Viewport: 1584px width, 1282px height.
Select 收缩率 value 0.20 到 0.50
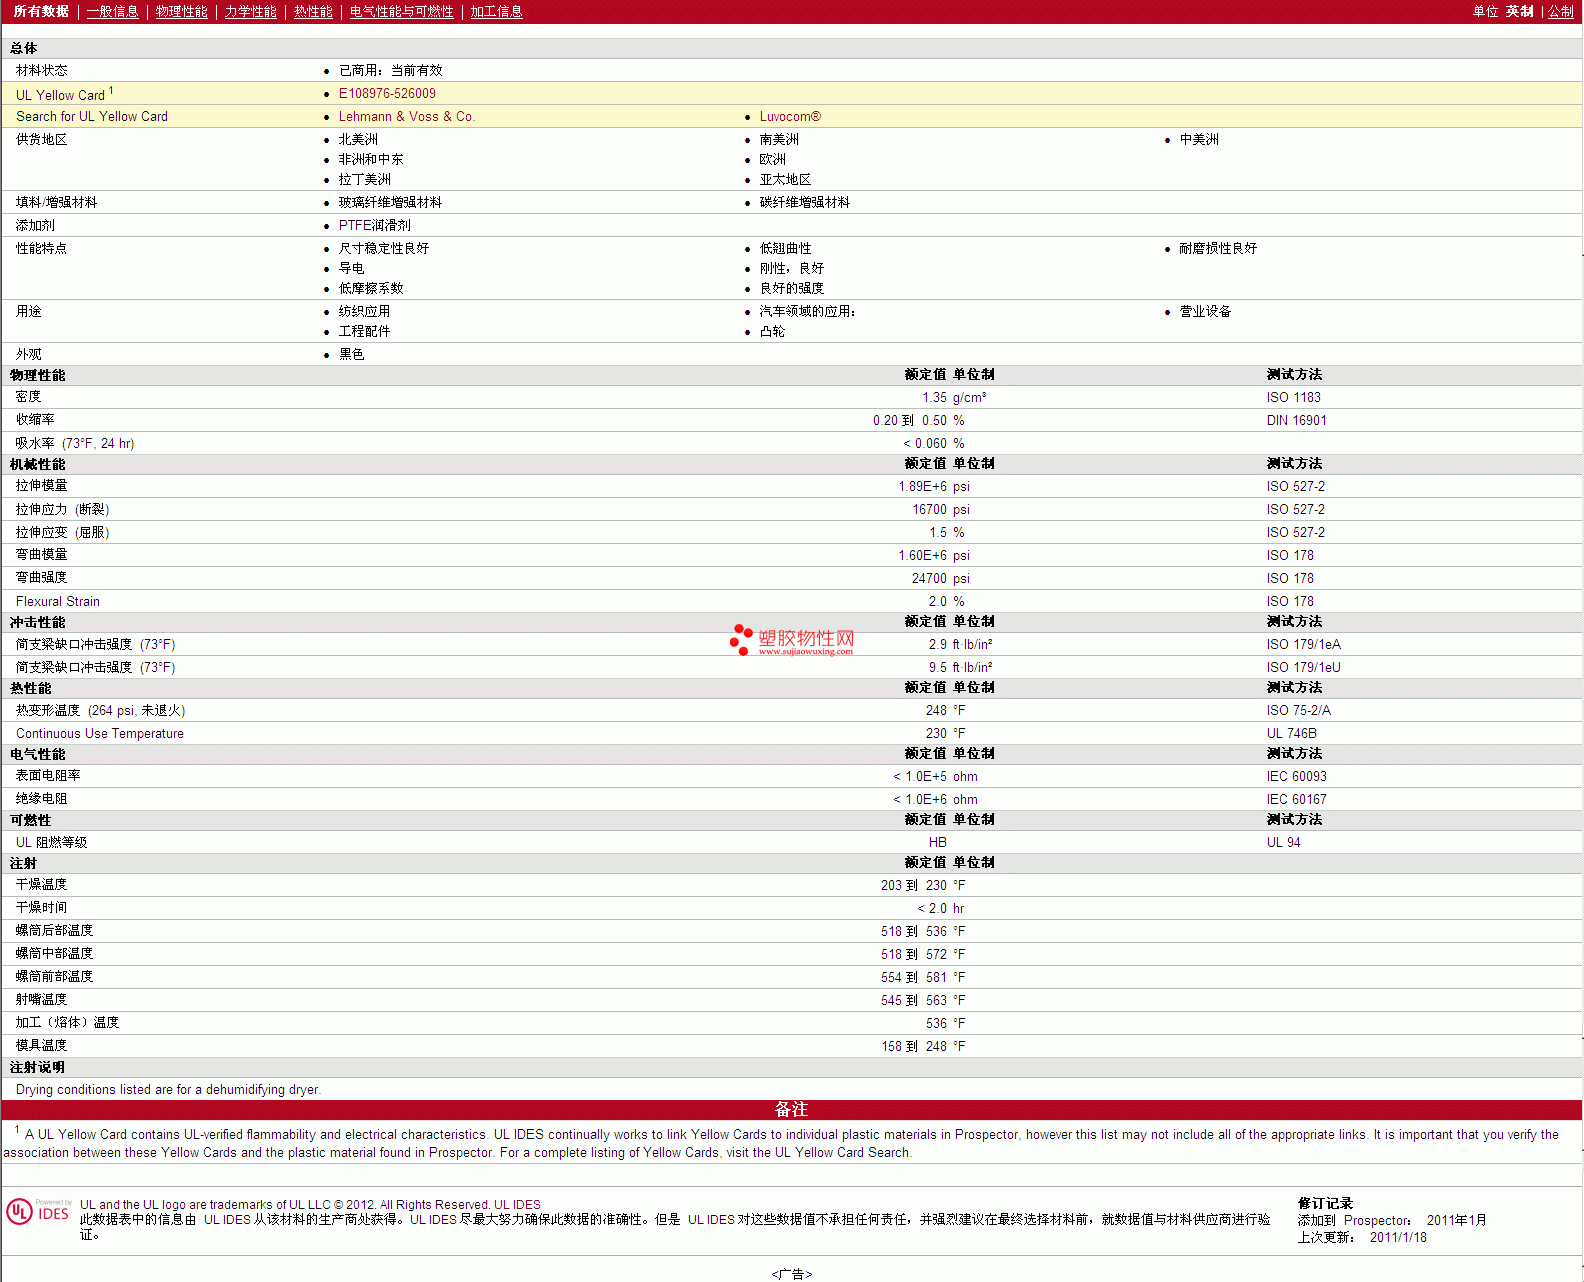tap(909, 420)
